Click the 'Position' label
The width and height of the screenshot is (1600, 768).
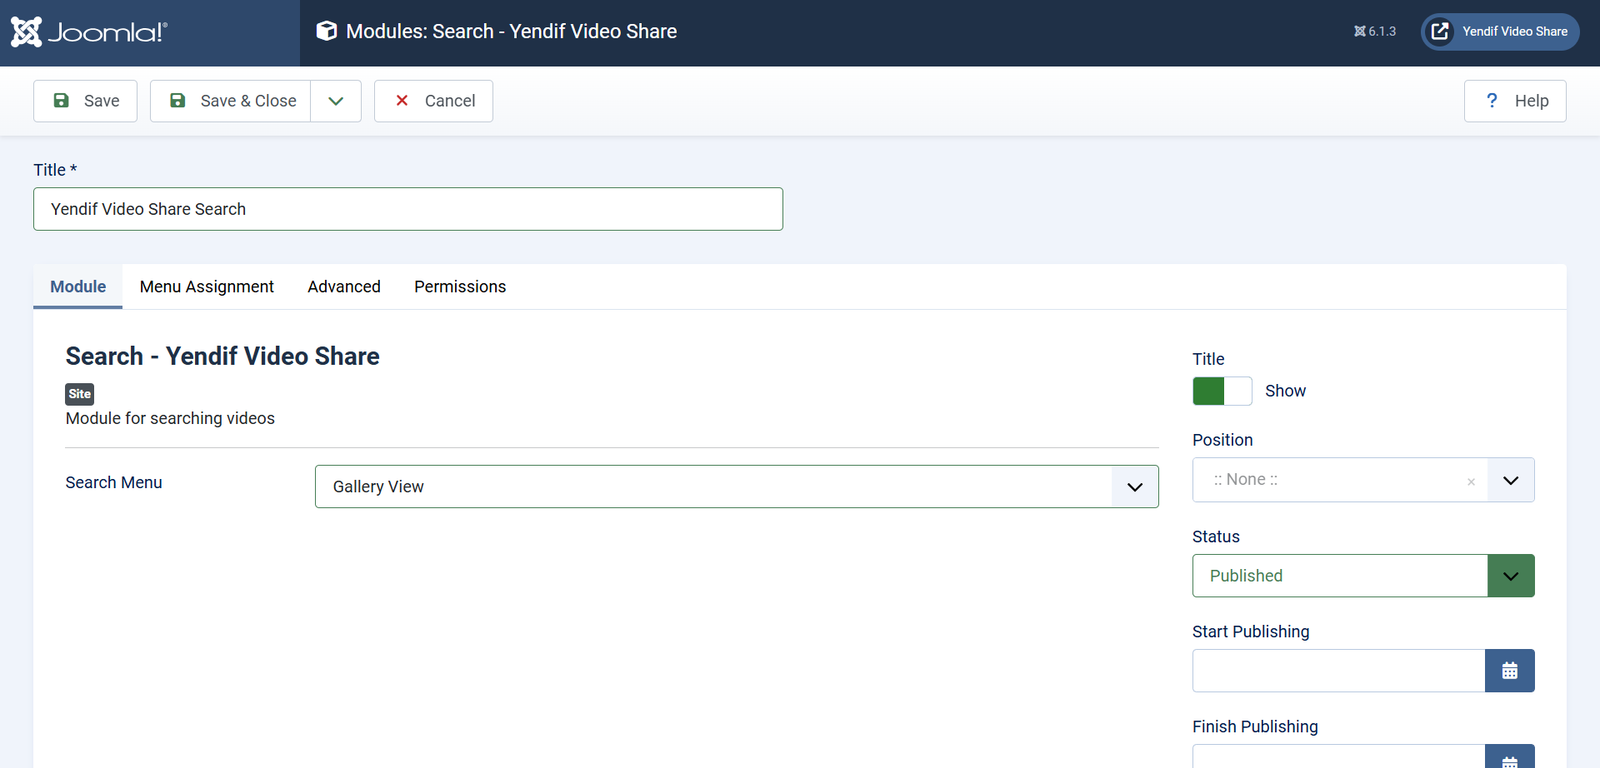coord(1222,440)
